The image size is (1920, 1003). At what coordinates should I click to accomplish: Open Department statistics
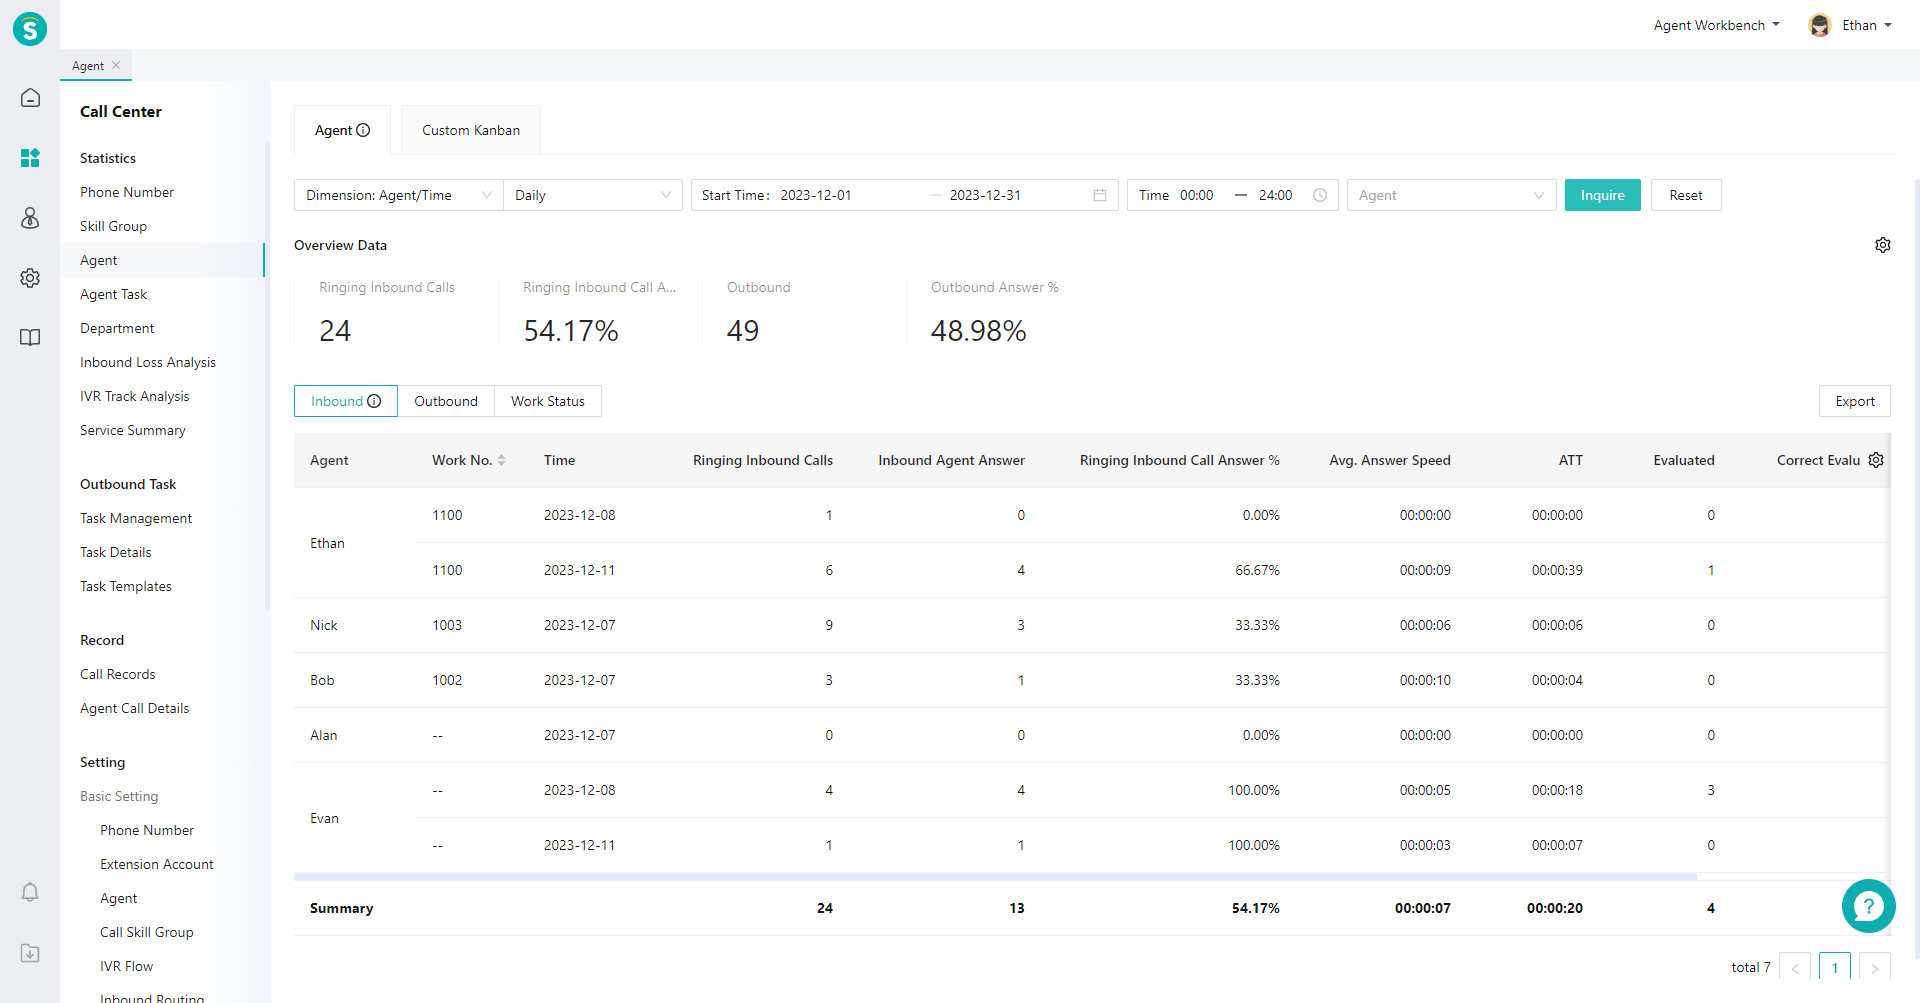[117, 328]
